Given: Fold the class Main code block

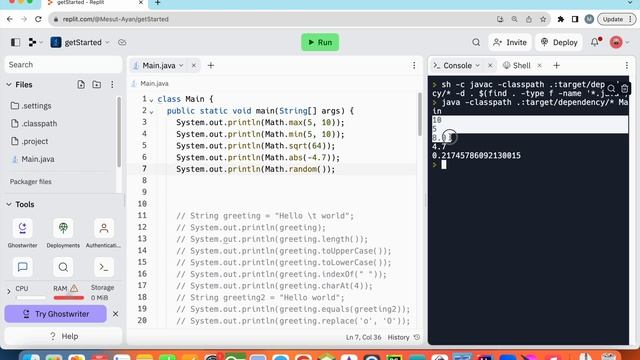Looking at the screenshot, I should pos(151,100).
